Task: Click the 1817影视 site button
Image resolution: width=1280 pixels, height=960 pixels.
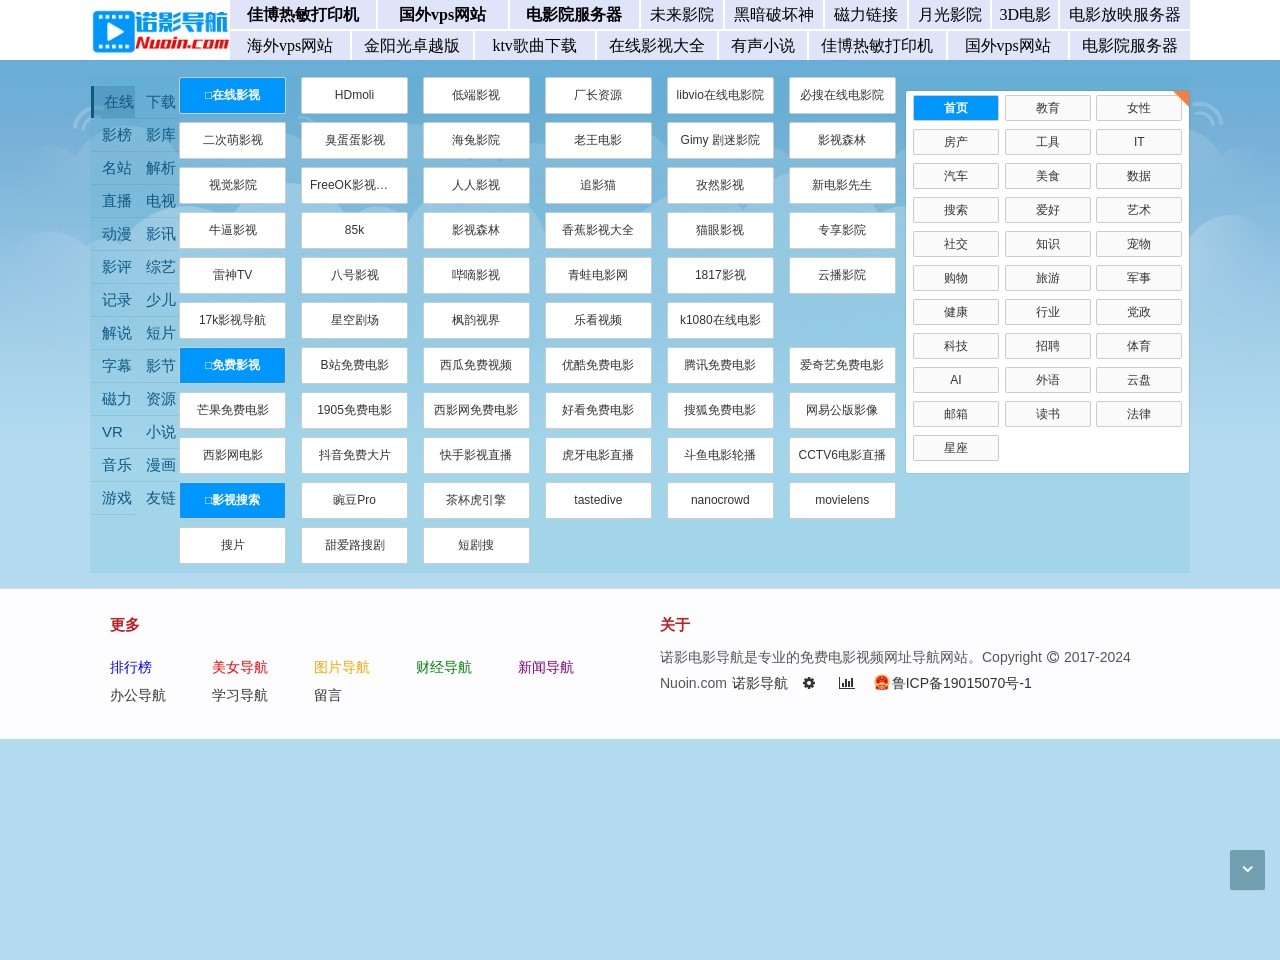Action: (720, 275)
